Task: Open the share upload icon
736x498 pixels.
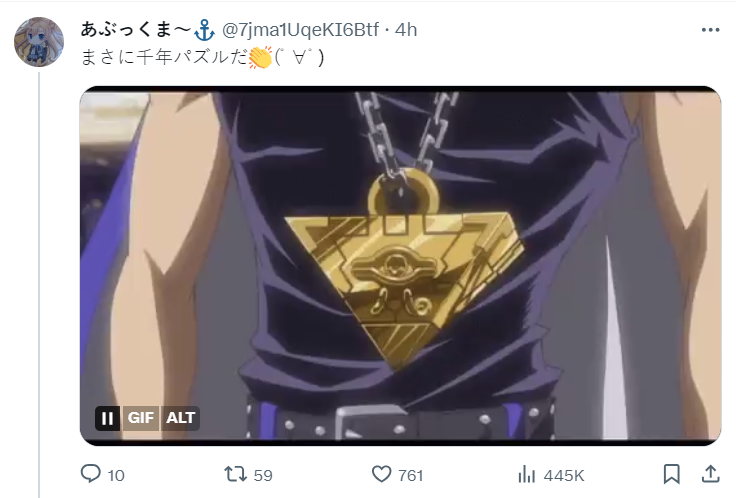Action: click(711, 474)
